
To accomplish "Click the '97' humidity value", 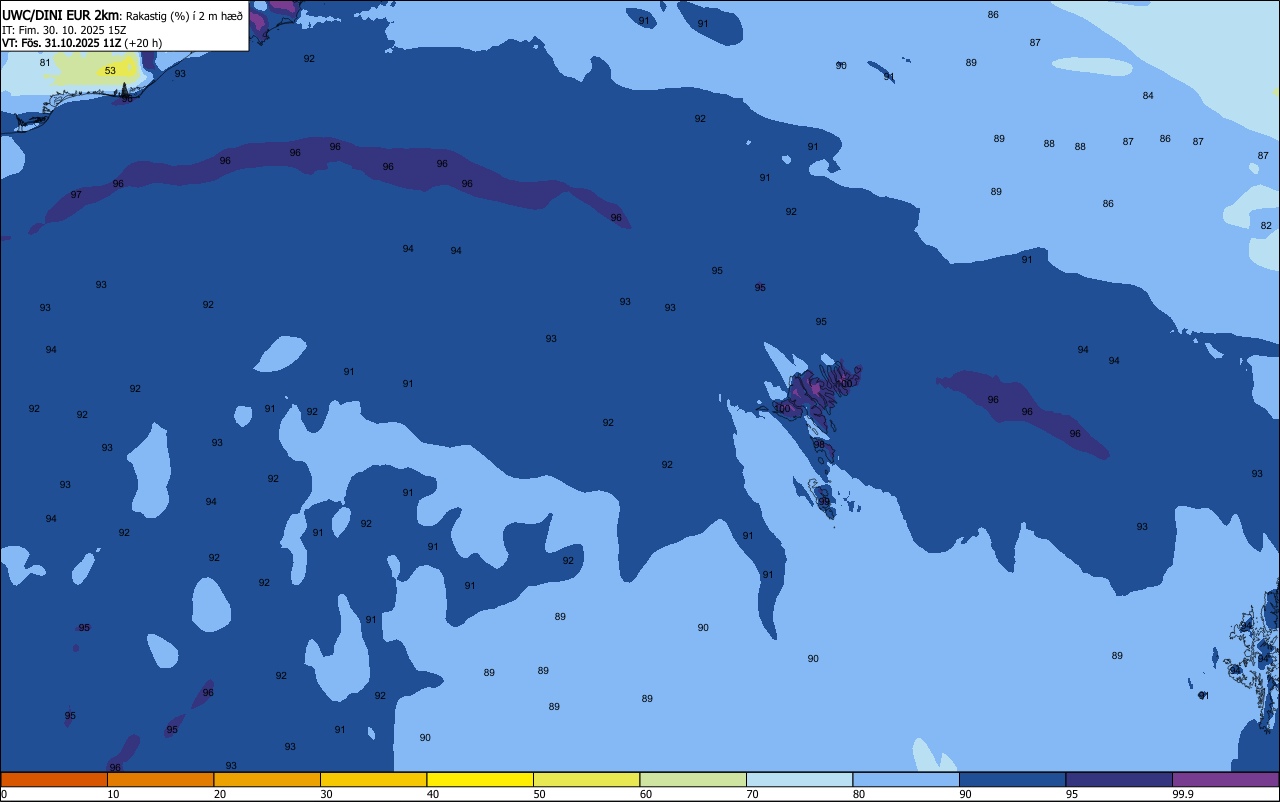I will point(76,195).
